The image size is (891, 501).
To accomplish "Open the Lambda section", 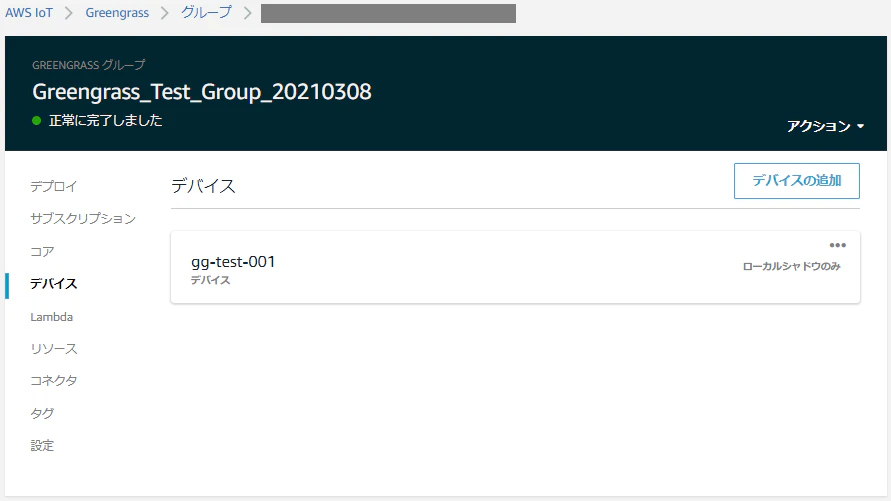I will pos(52,317).
